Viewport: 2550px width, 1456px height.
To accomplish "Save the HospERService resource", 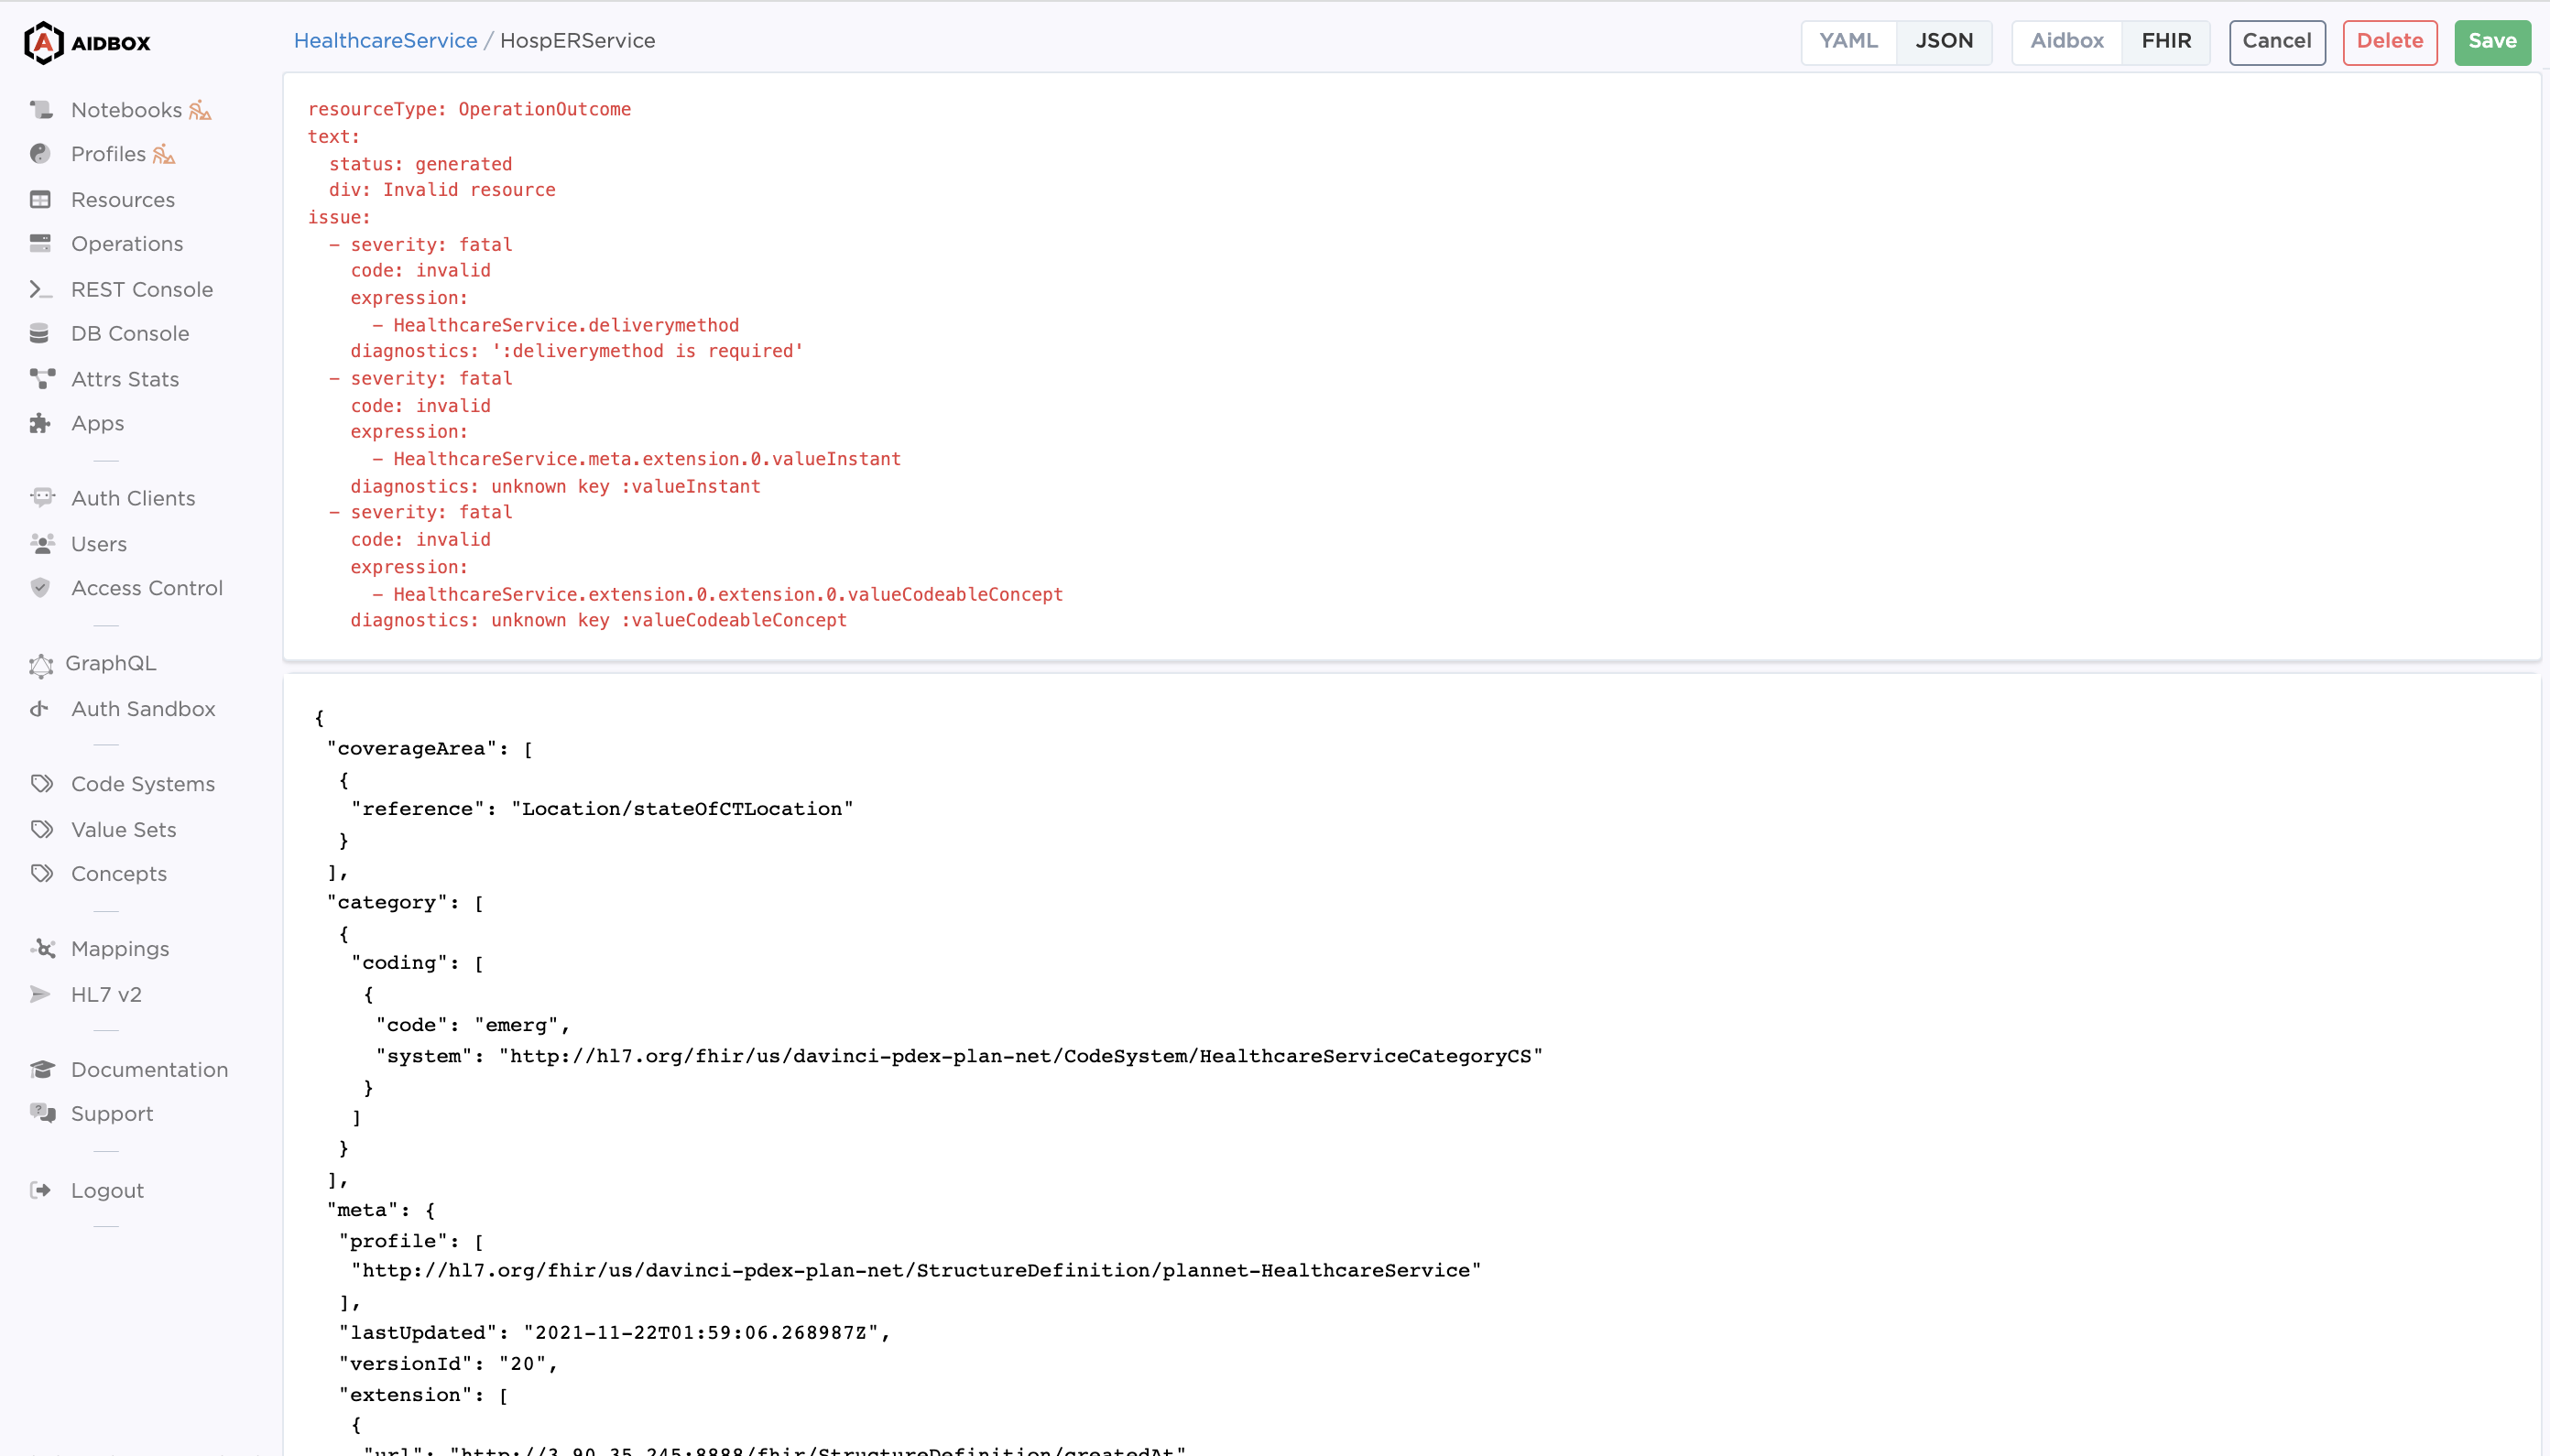I will [2492, 41].
